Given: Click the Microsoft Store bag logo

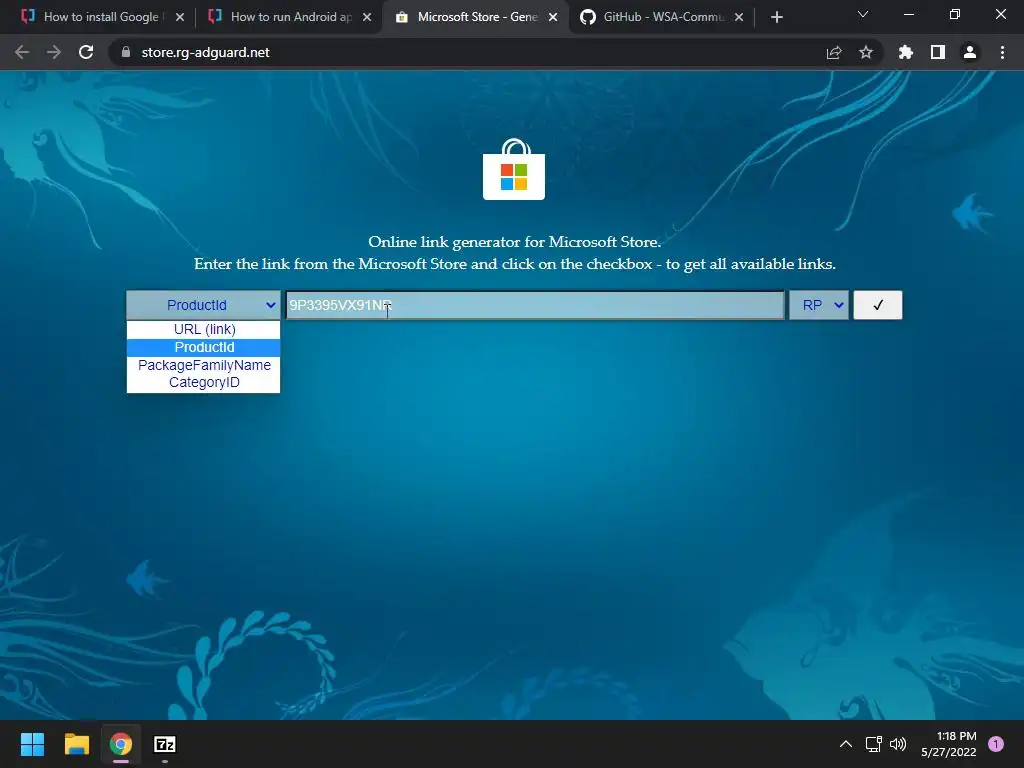Looking at the screenshot, I should (x=514, y=169).
